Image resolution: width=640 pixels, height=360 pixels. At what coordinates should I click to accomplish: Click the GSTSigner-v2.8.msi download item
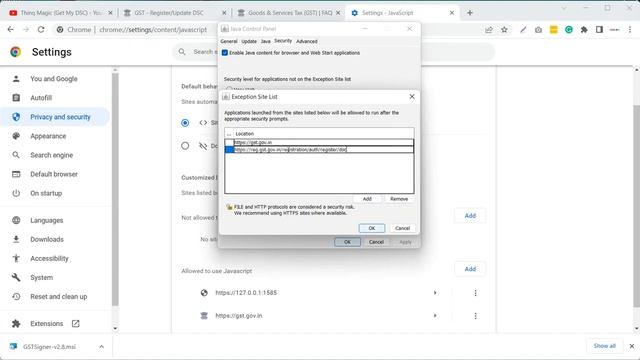tap(49, 347)
